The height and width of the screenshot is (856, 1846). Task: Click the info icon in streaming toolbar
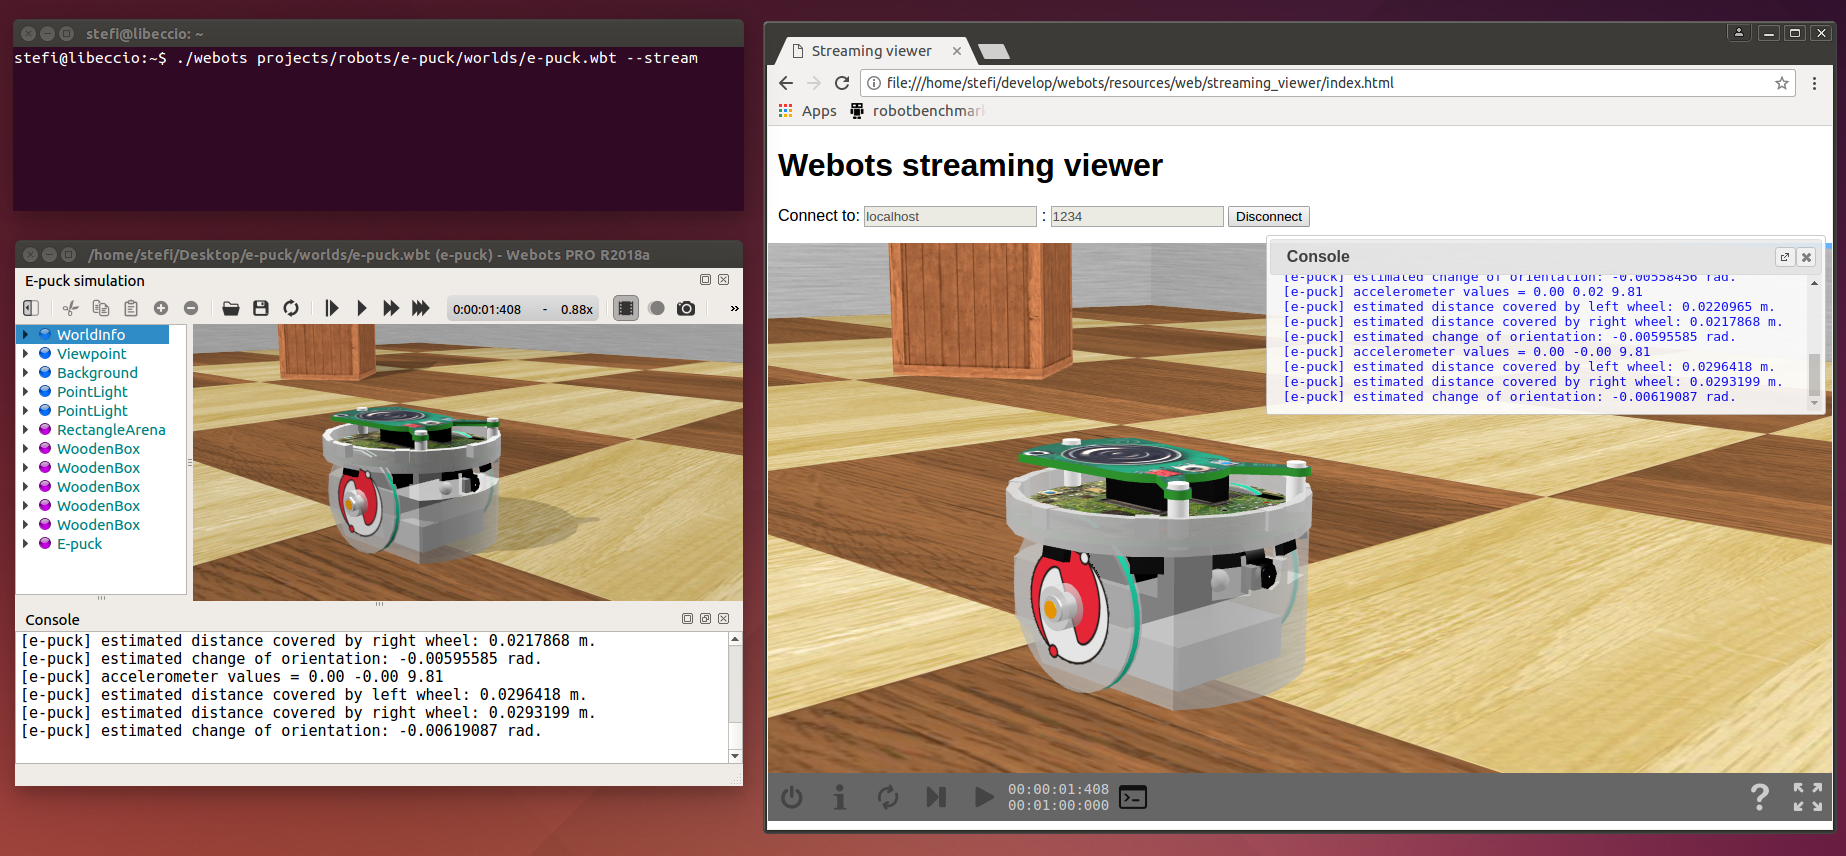[840, 797]
